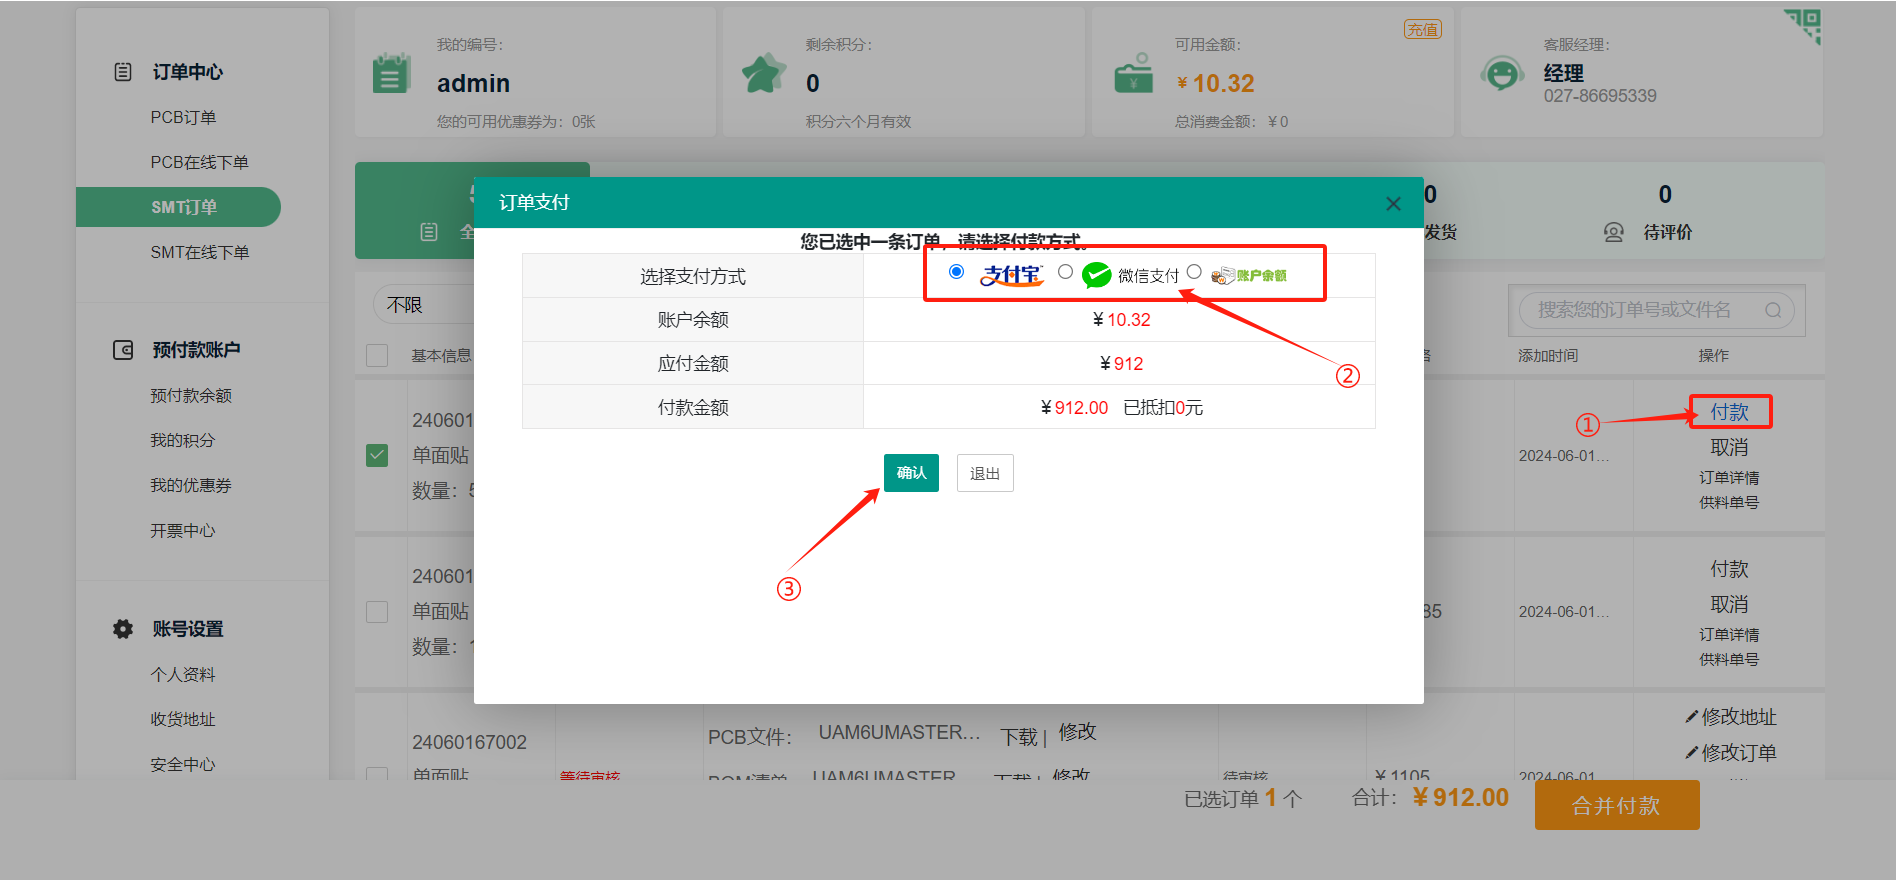Toggle the select-all header checkbox

tap(377, 355)
